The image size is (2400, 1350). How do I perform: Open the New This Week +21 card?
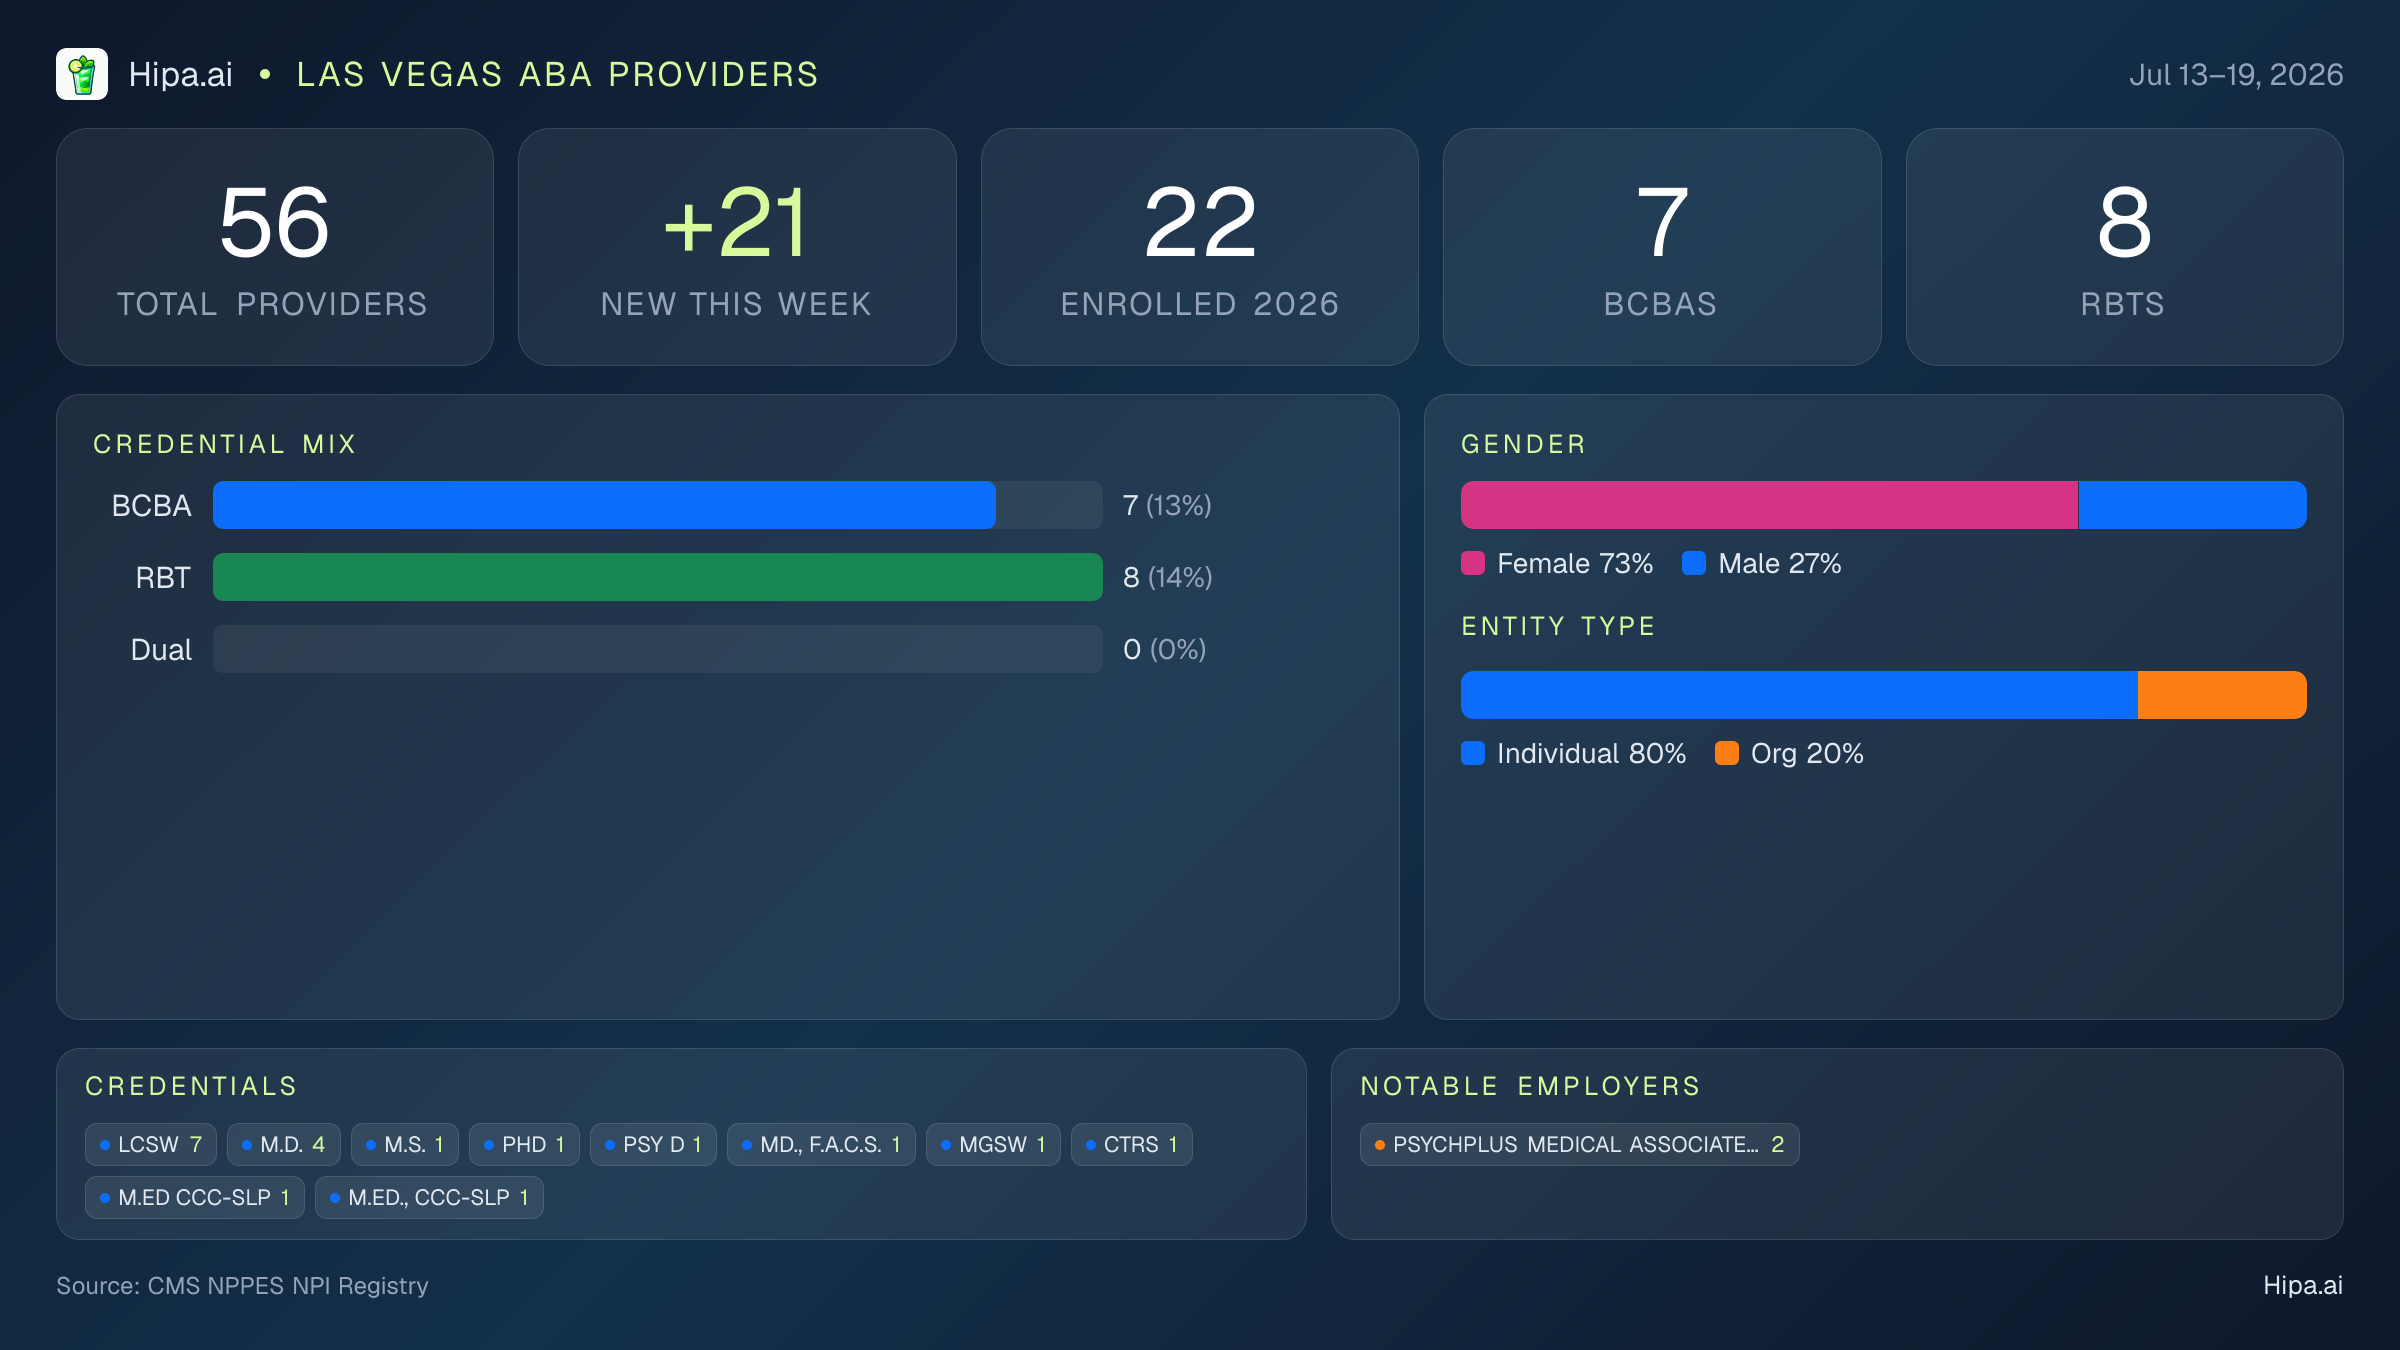[737, 247]
